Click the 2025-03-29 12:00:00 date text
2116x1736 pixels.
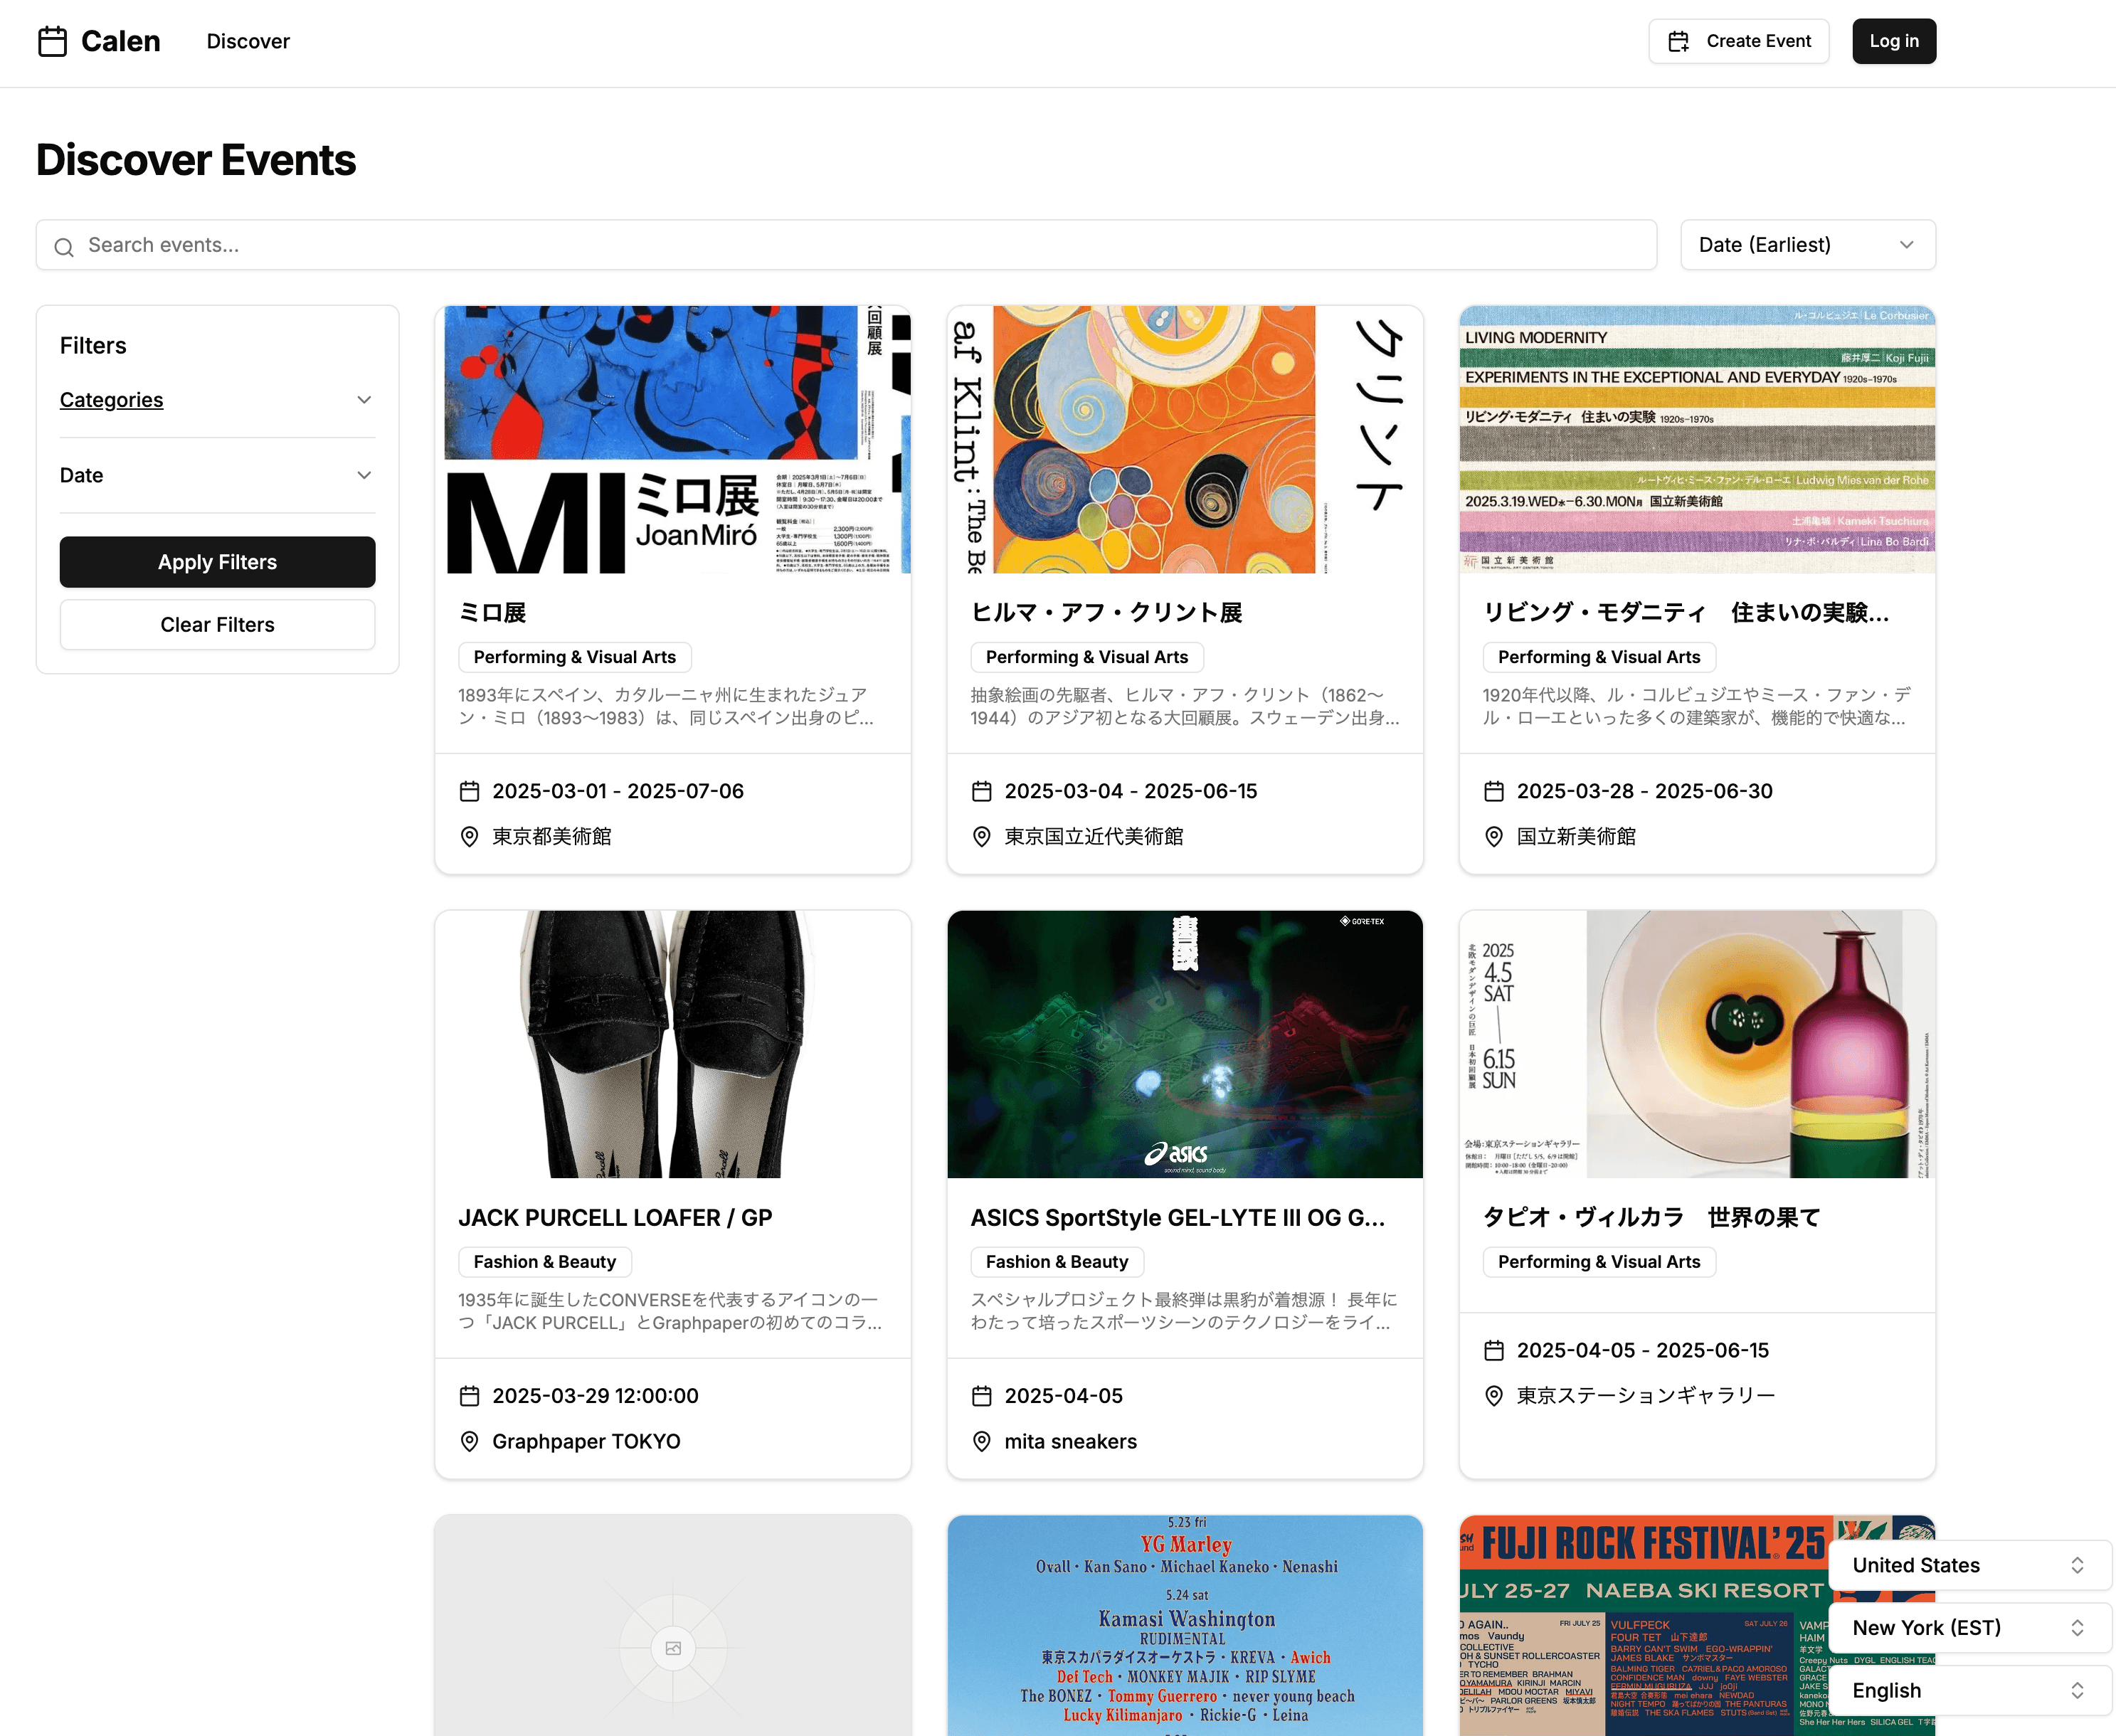coord(595,1396)
